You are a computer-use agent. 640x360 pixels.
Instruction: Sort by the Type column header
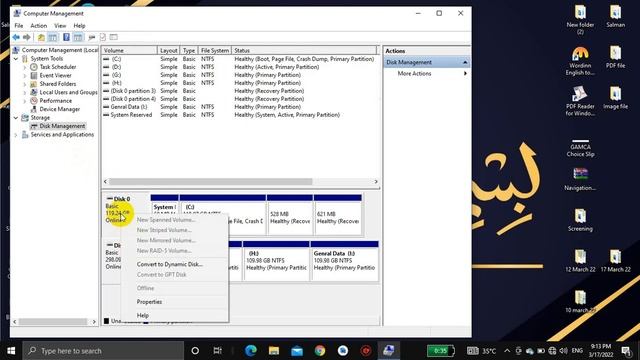(189, 51)
